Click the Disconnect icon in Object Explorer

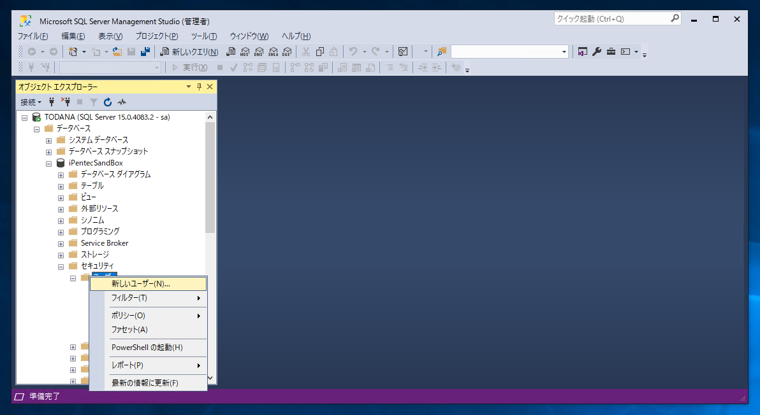click(x=66, y=102)
